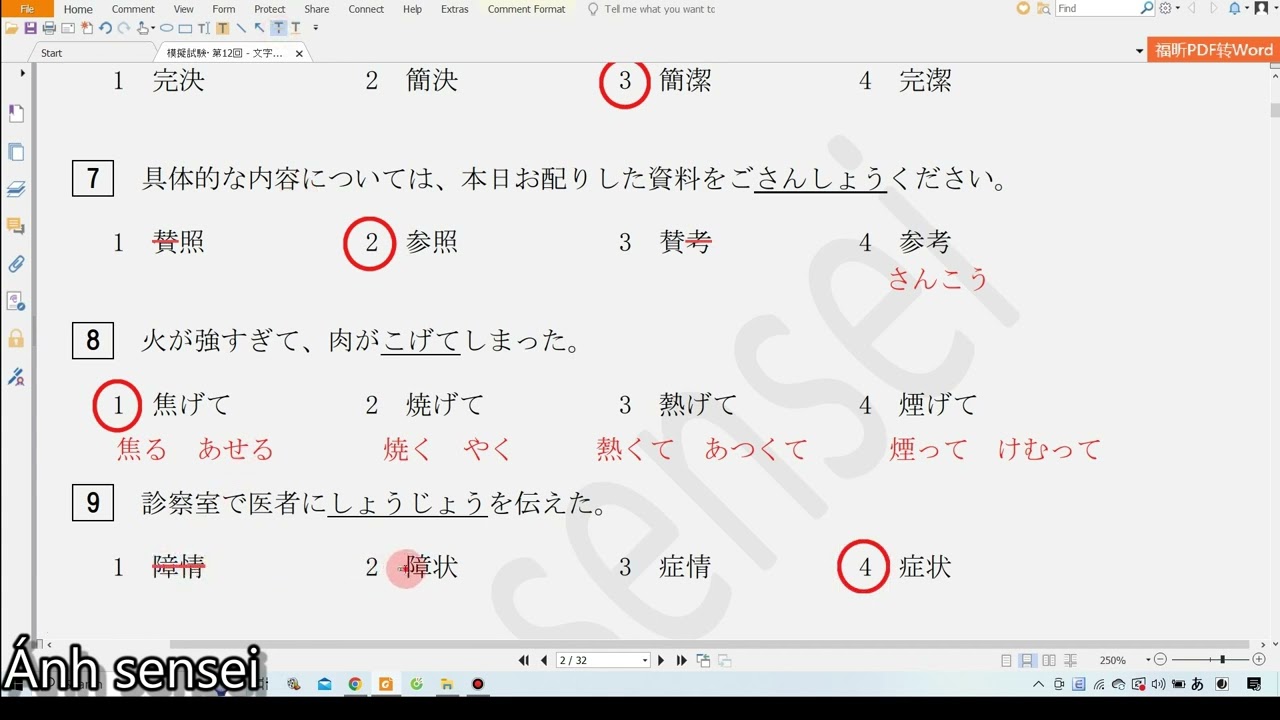Click the zoom slider handle
The height and width of the screenshot is (720, 1280).
[1222, 660]
